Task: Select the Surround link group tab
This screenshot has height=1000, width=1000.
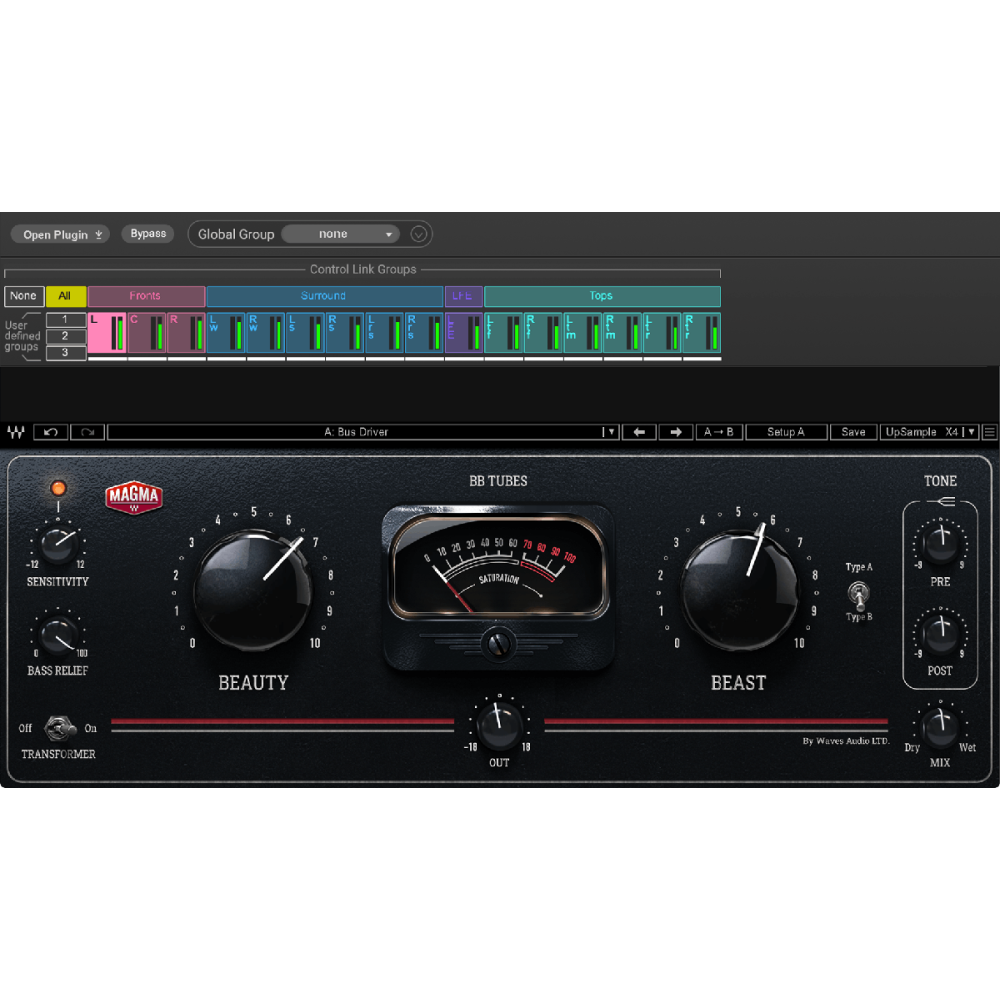Action: [324, 296]
